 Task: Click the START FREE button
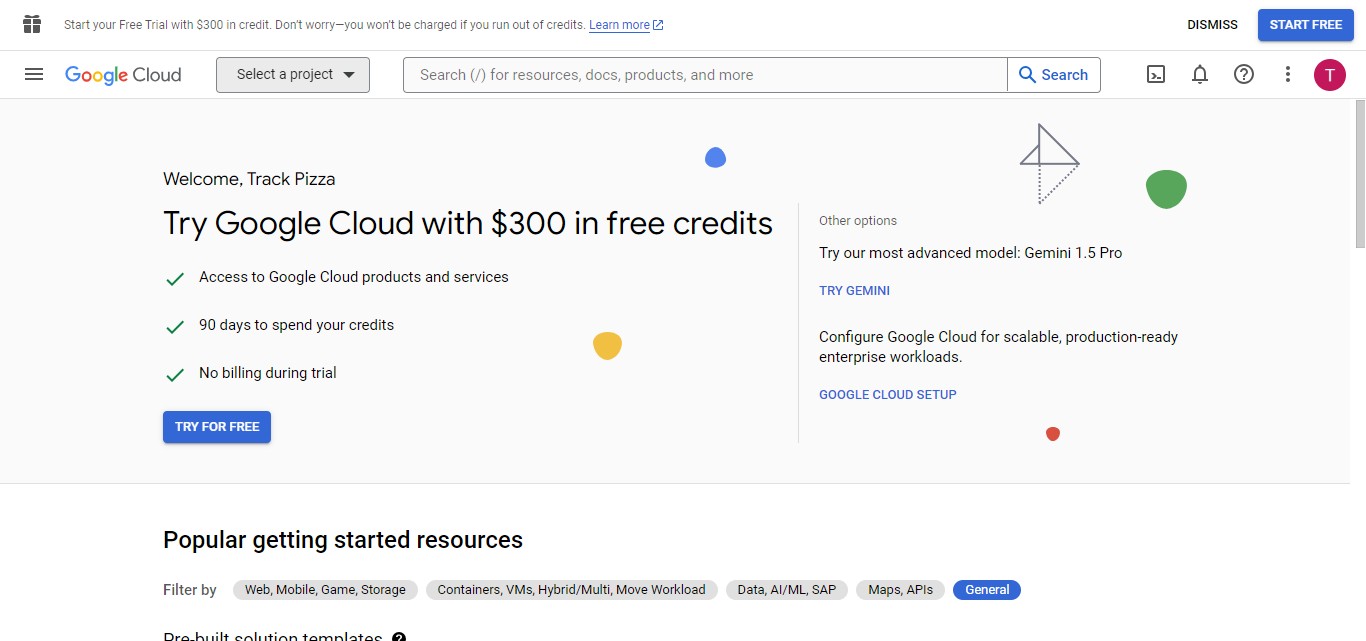pos(1305,25)
